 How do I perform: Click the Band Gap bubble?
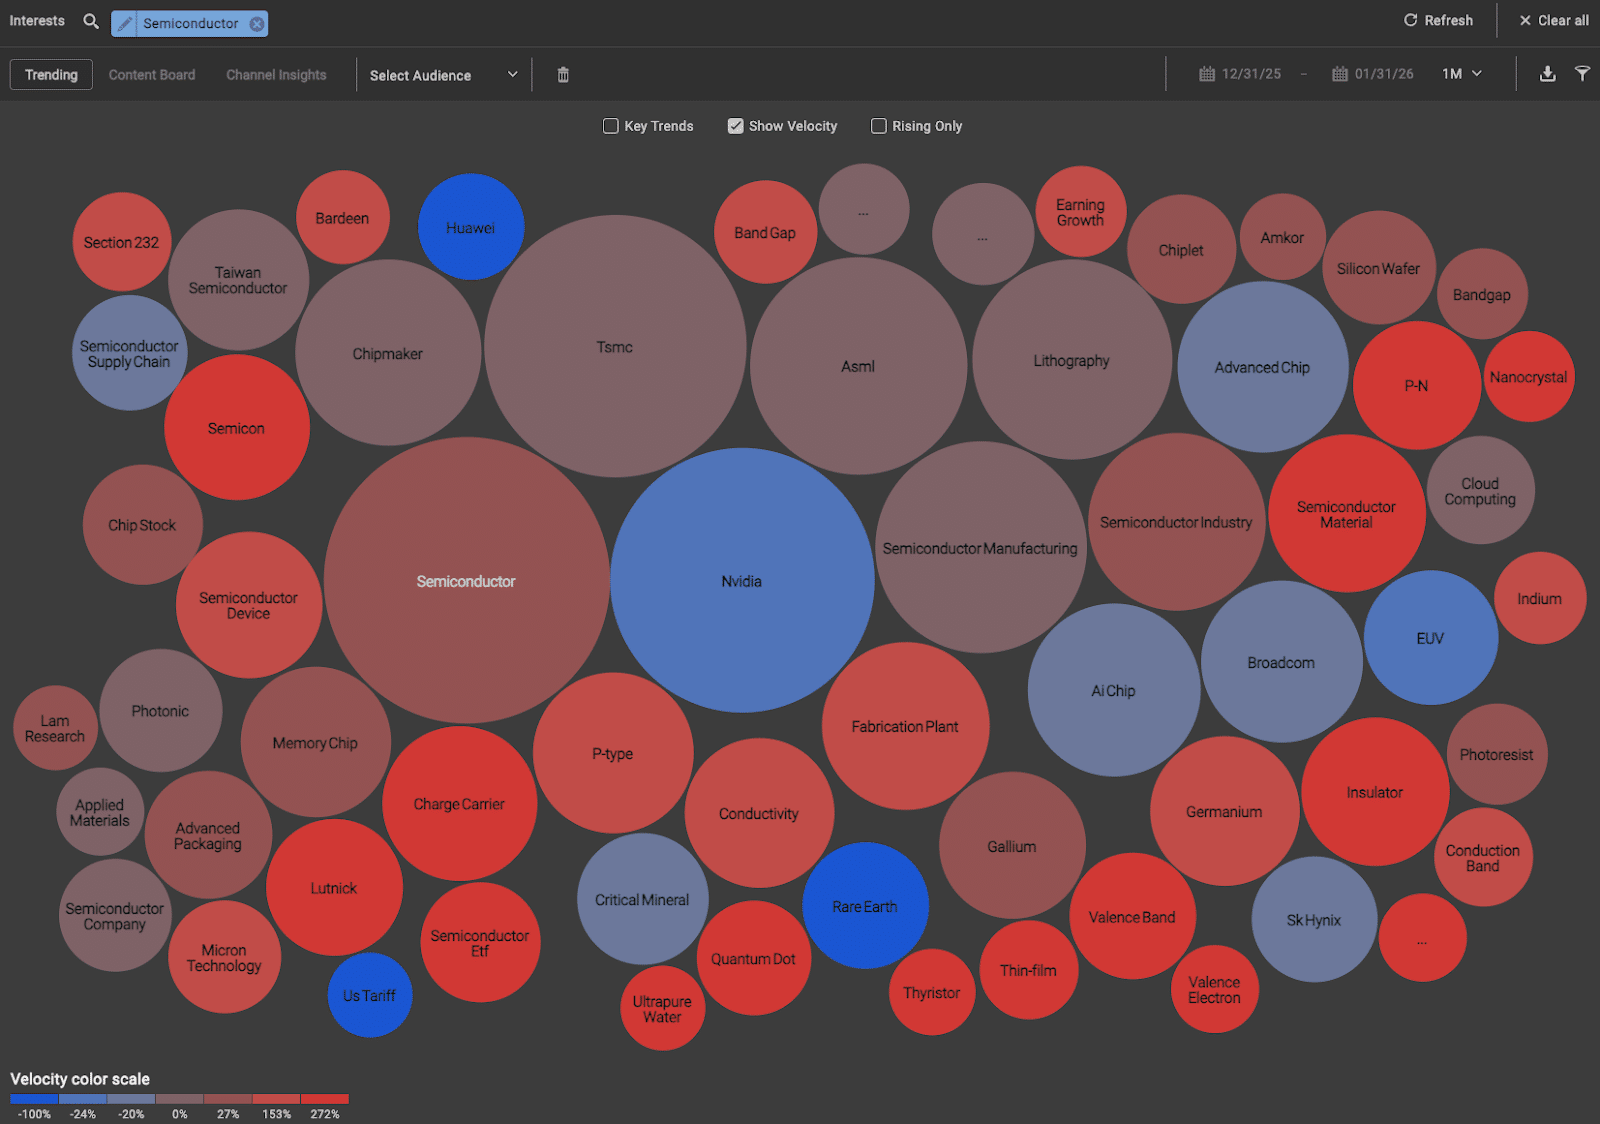[x=766, y=232]
